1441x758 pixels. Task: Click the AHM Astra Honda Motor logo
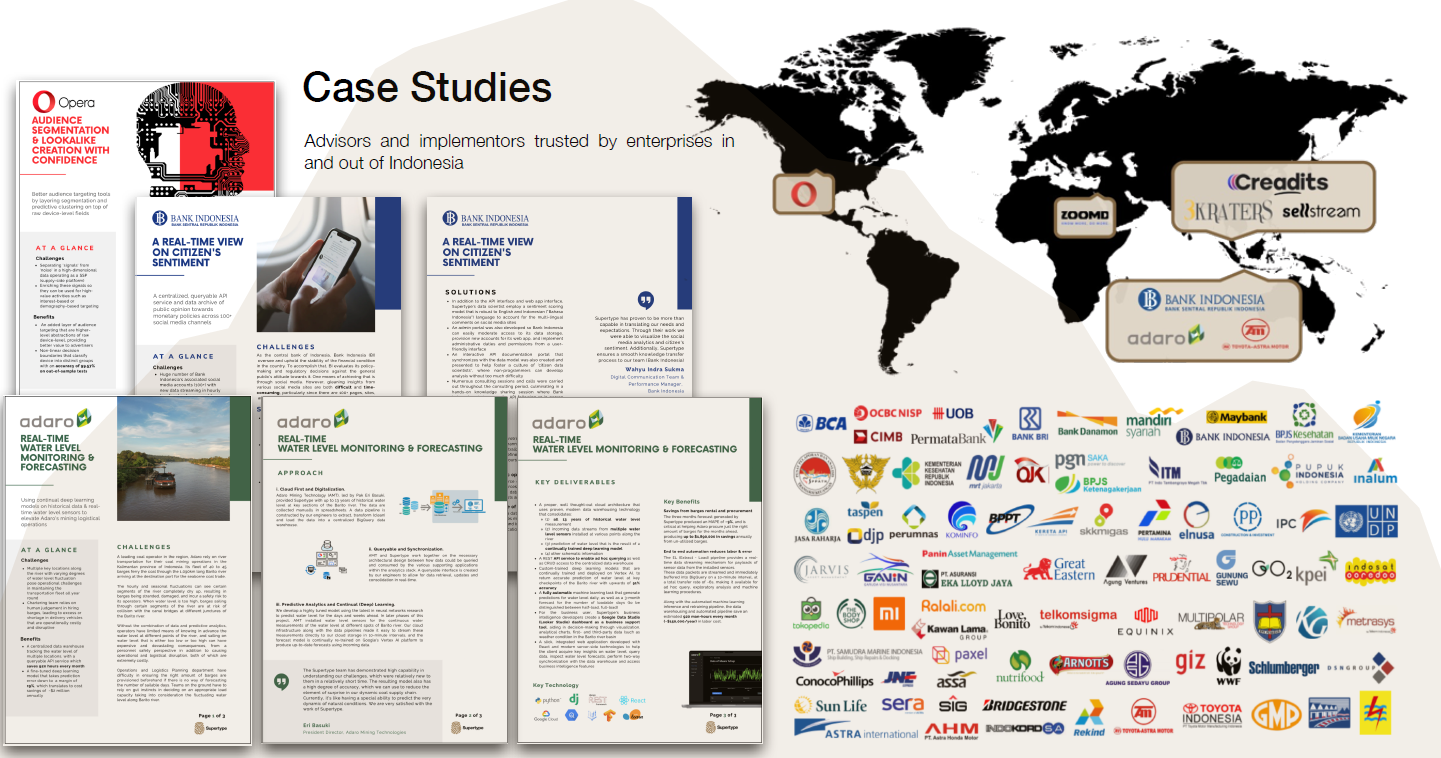point(951,730)
